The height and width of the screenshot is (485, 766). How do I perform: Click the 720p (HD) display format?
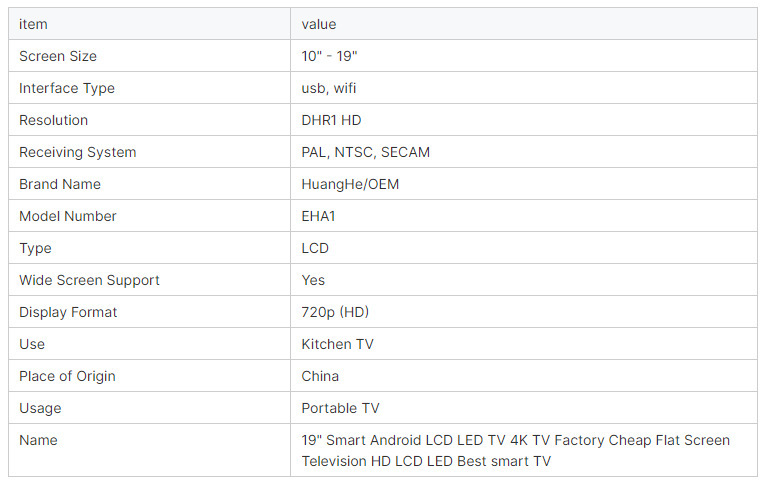coord(336,312)
